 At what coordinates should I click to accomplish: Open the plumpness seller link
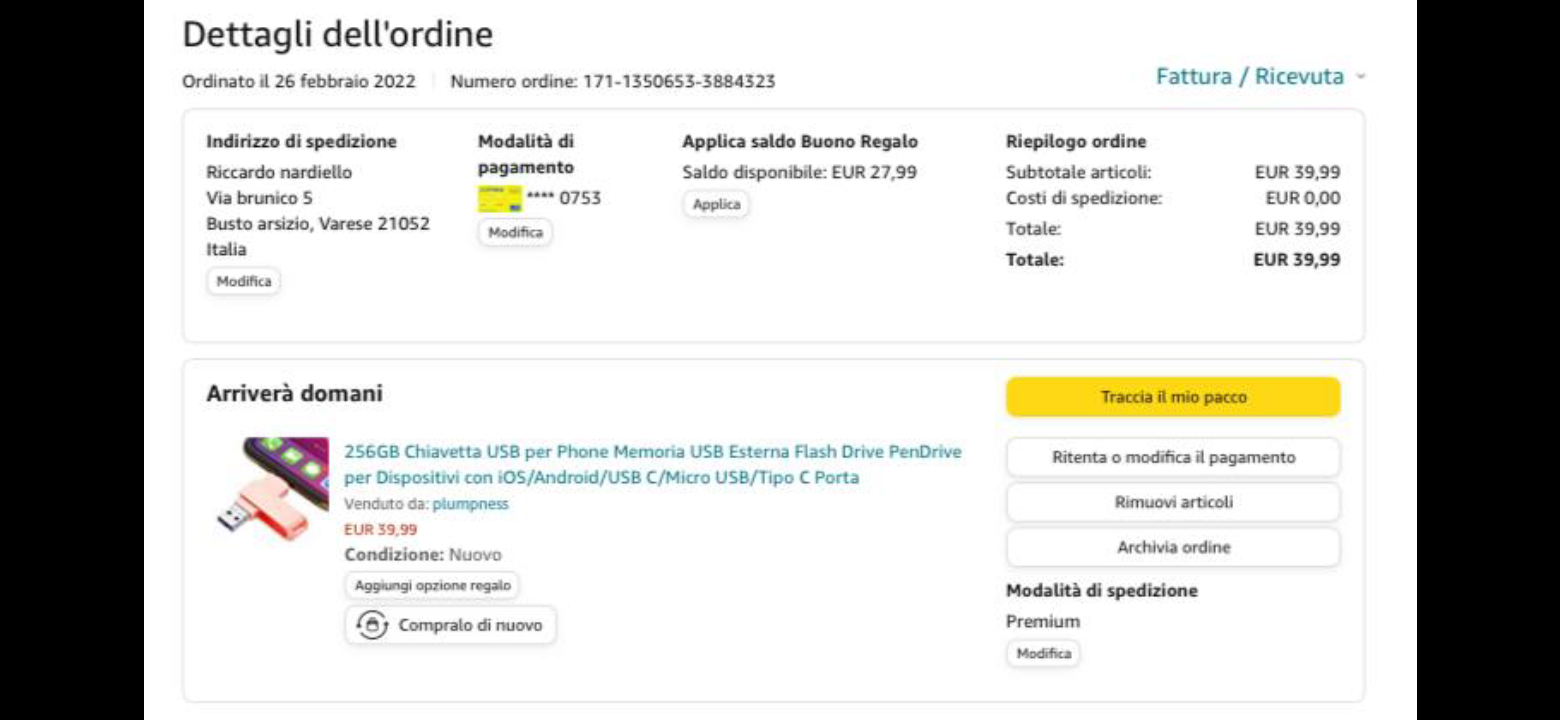(x=470, y=504)
